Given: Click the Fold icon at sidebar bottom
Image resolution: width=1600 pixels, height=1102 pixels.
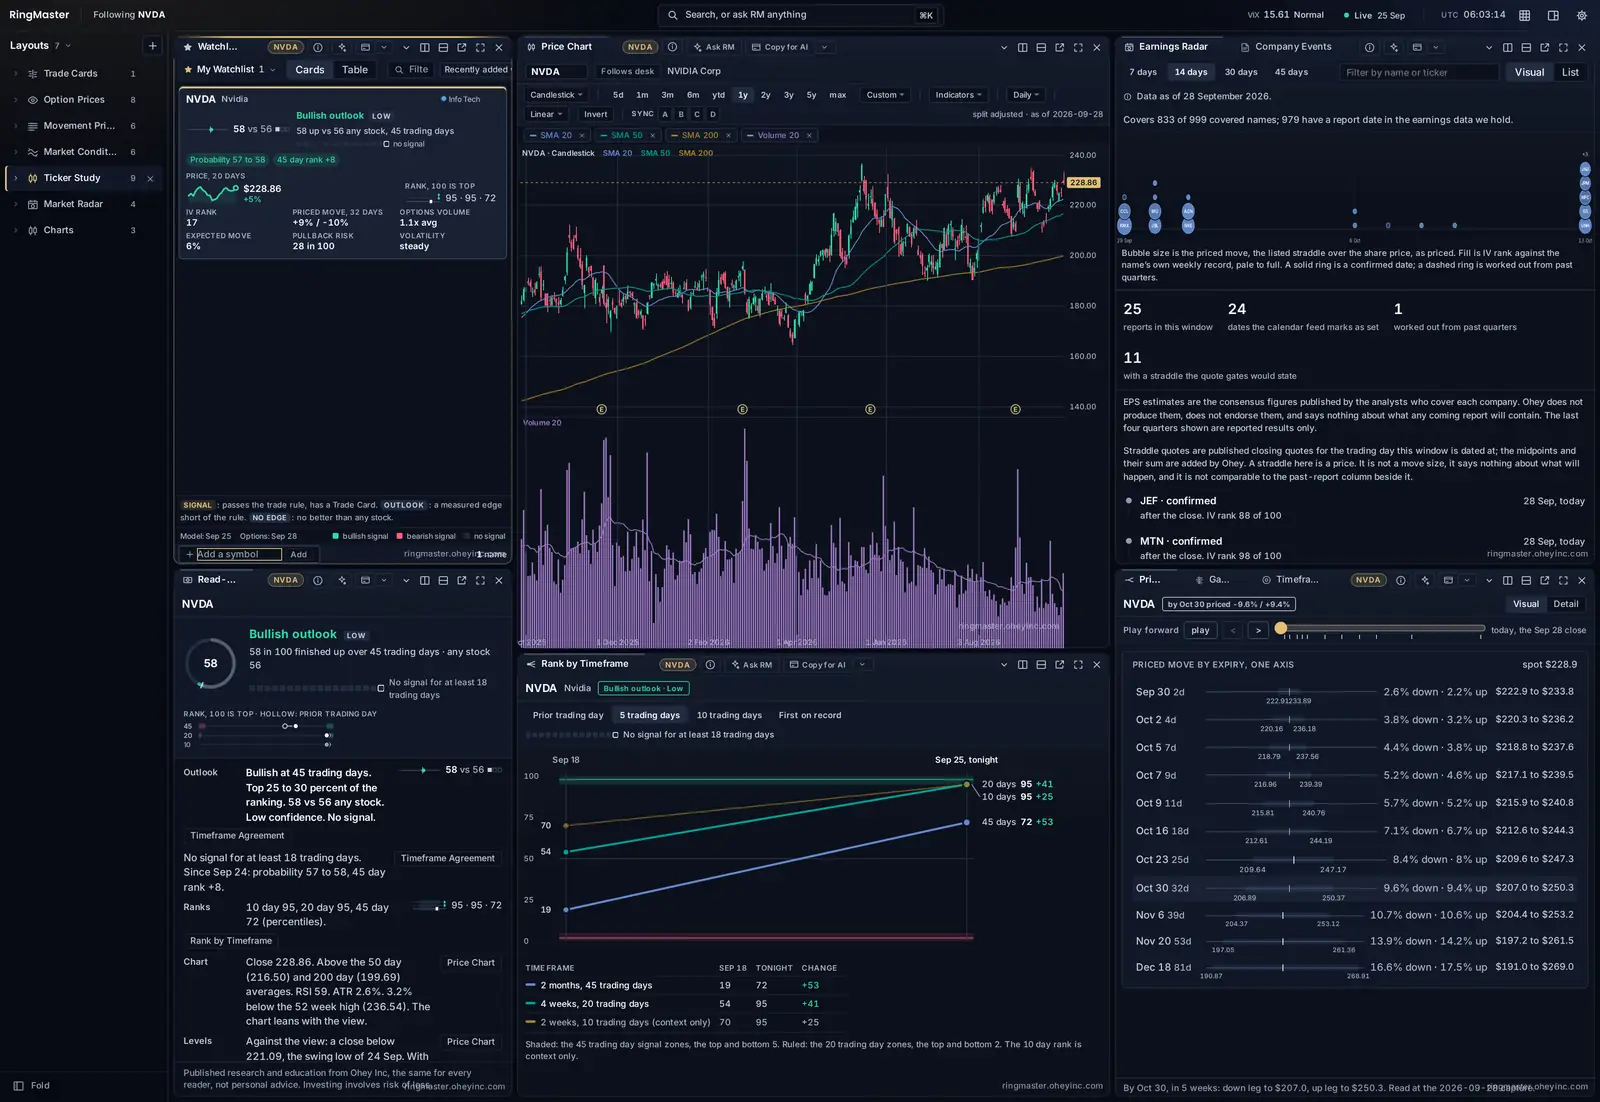Looking at the screenshot, I should [18, 1085].
